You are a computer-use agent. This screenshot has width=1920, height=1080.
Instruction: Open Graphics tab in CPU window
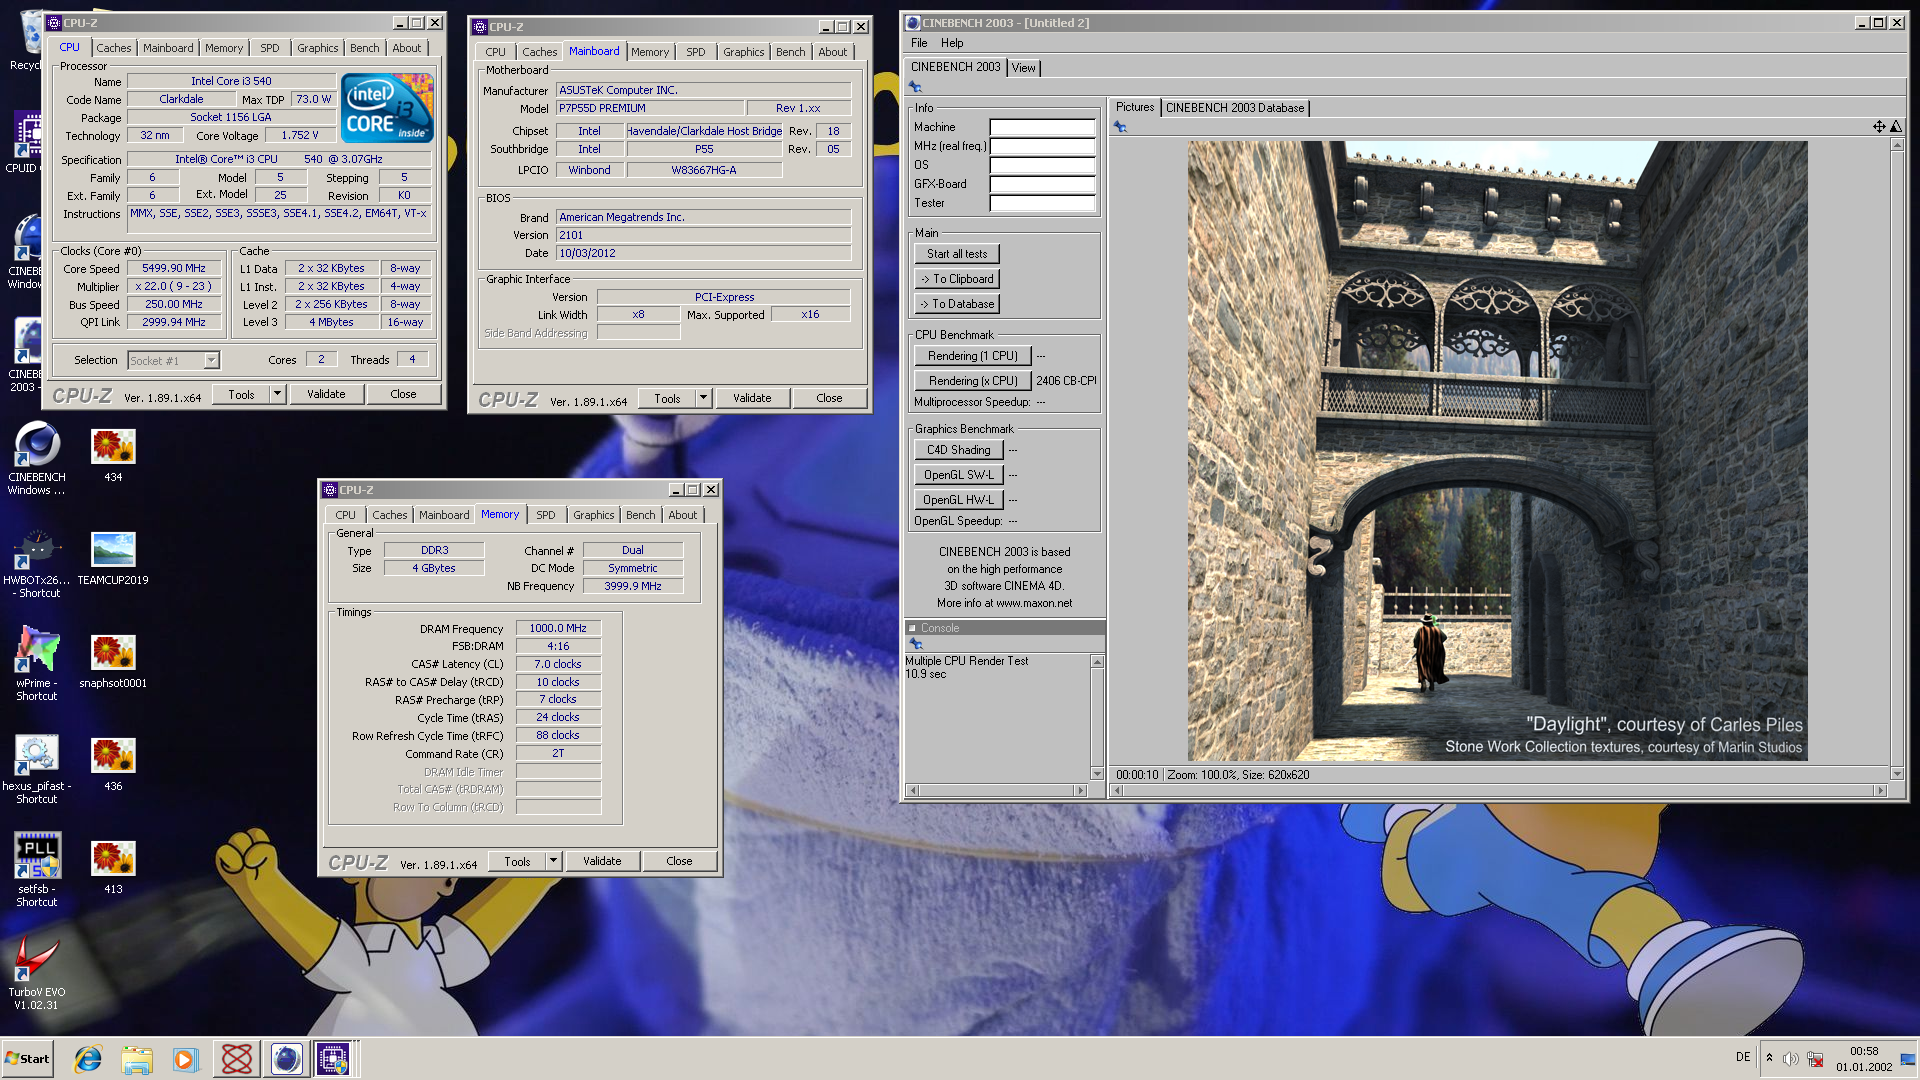[318, 48]
